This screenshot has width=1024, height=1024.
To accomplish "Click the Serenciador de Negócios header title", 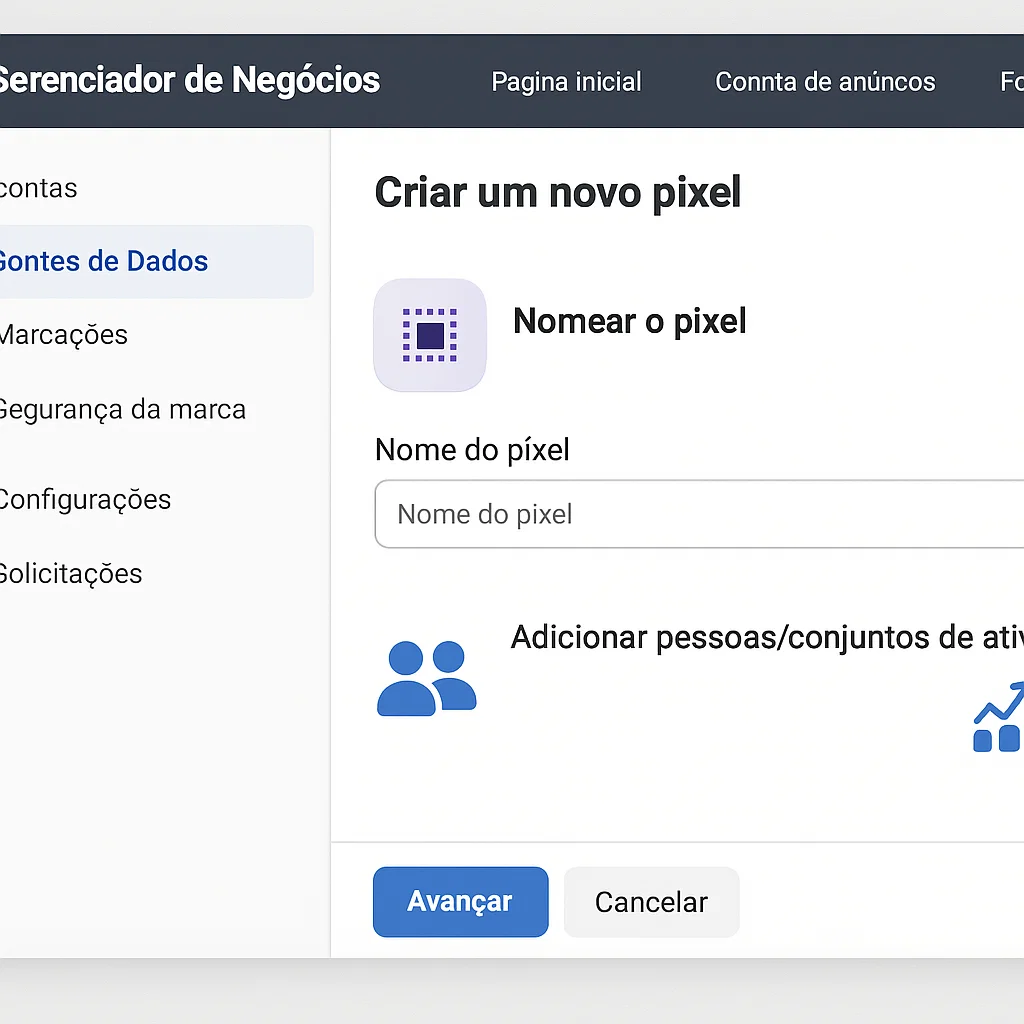I will pos(189,80).
